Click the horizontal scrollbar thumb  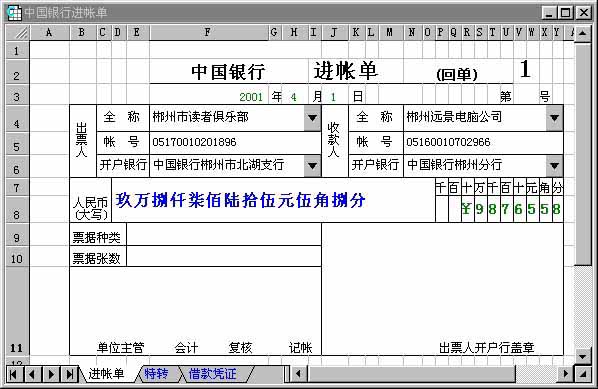point(412,374)
